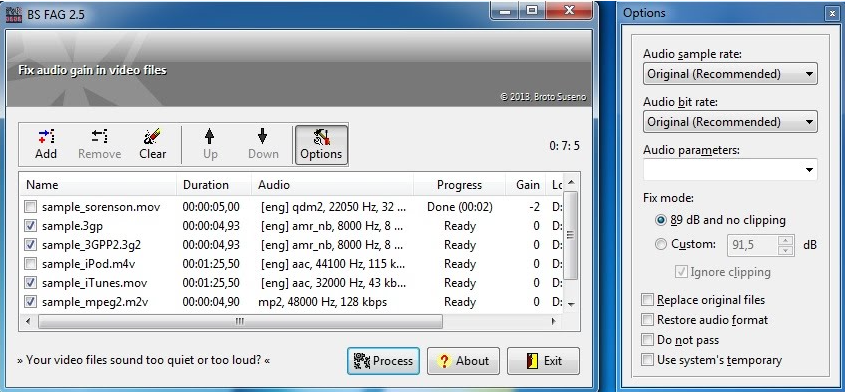Close the Options panel
This screenshot has width=845, height=392.
click(833, 13)
